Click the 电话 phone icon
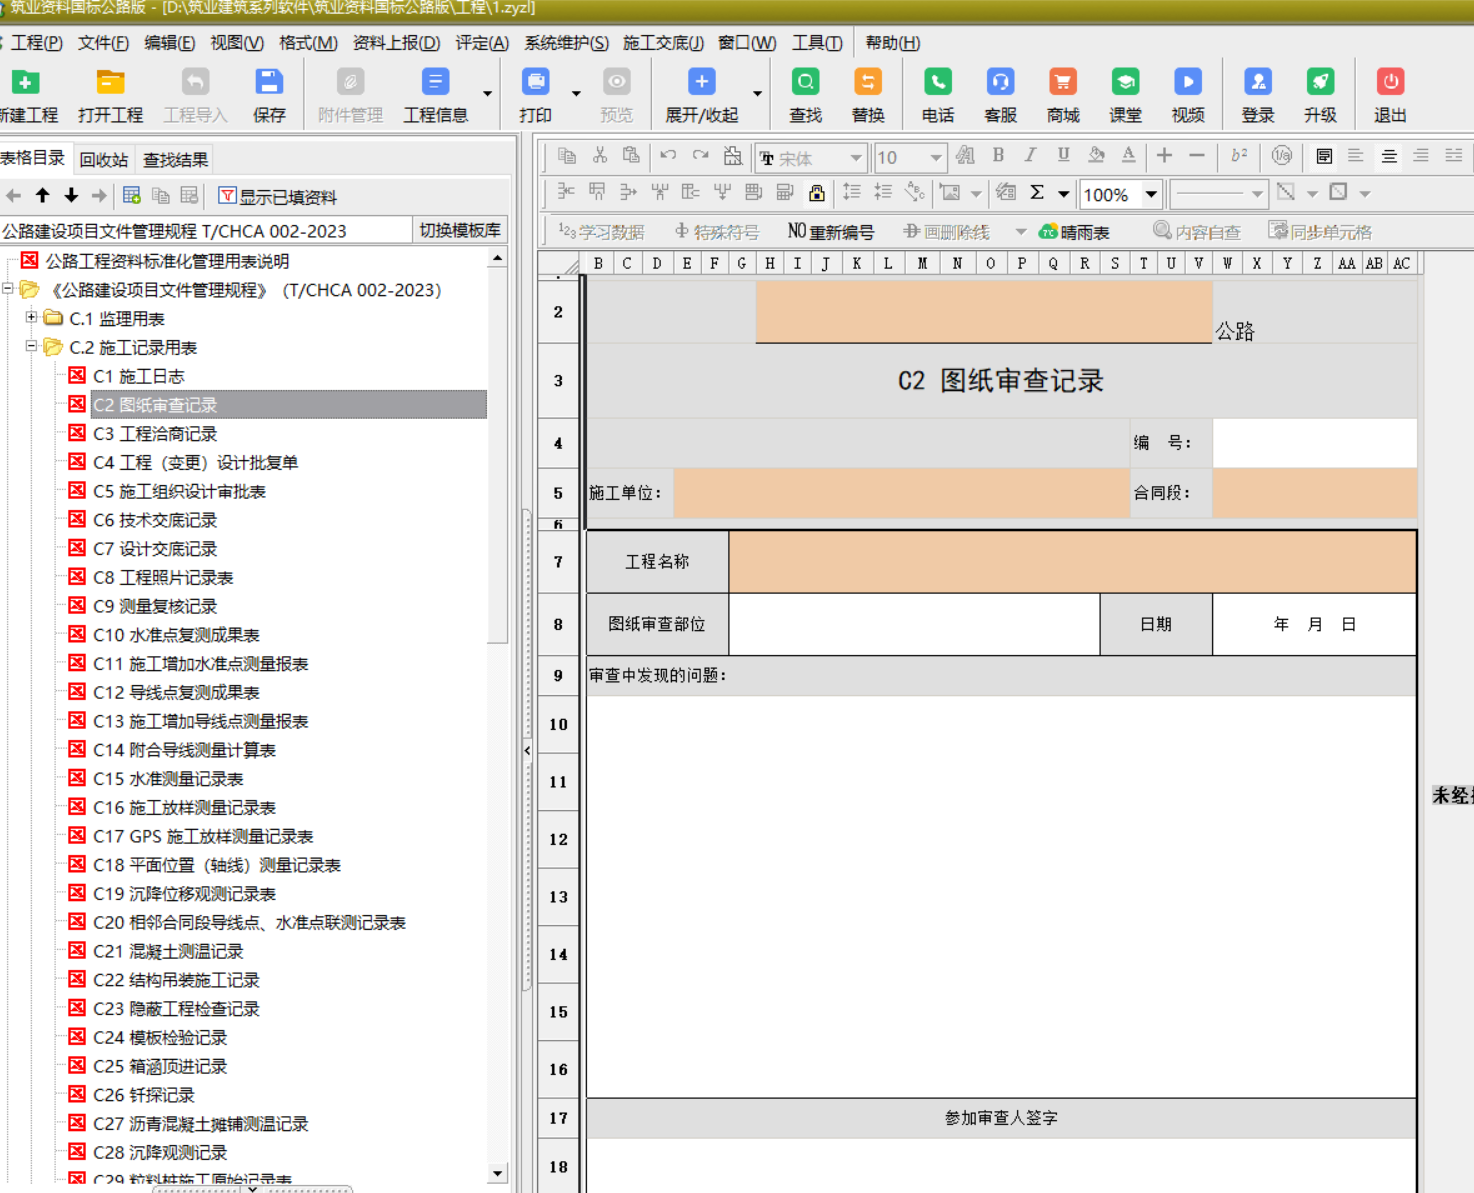 [937, 83]
